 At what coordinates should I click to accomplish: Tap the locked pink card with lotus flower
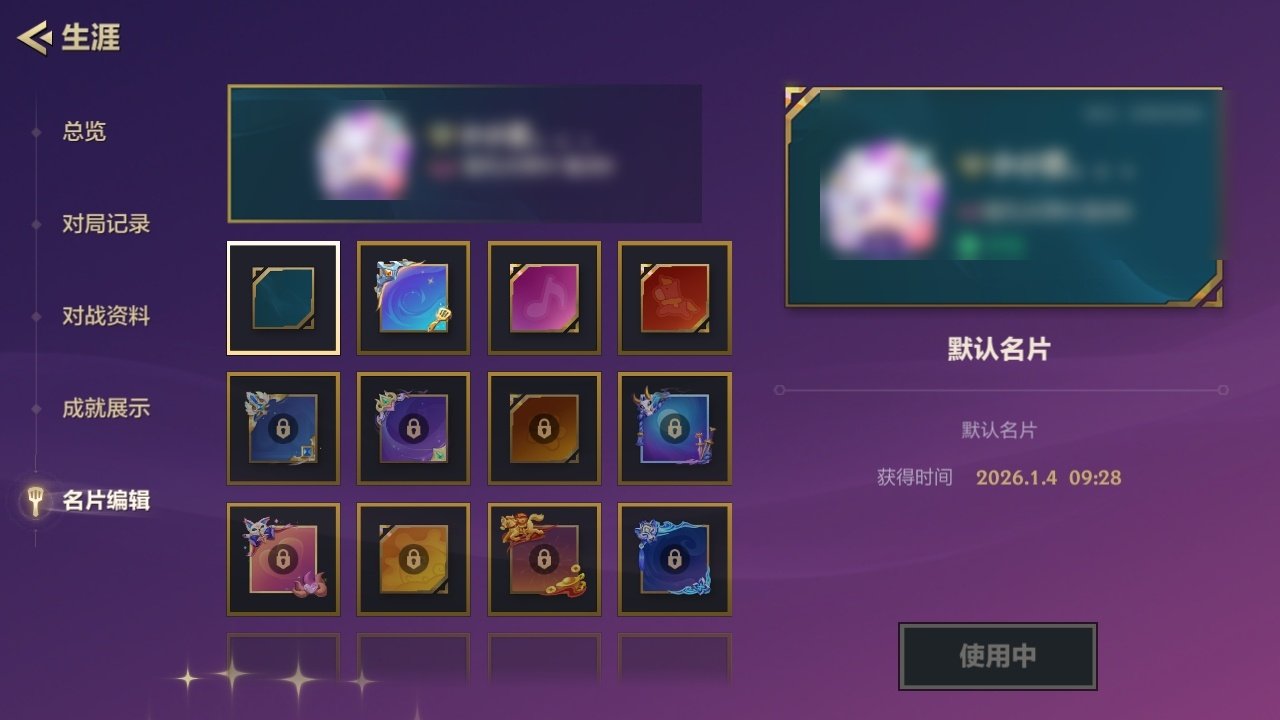tap(283, 559)
